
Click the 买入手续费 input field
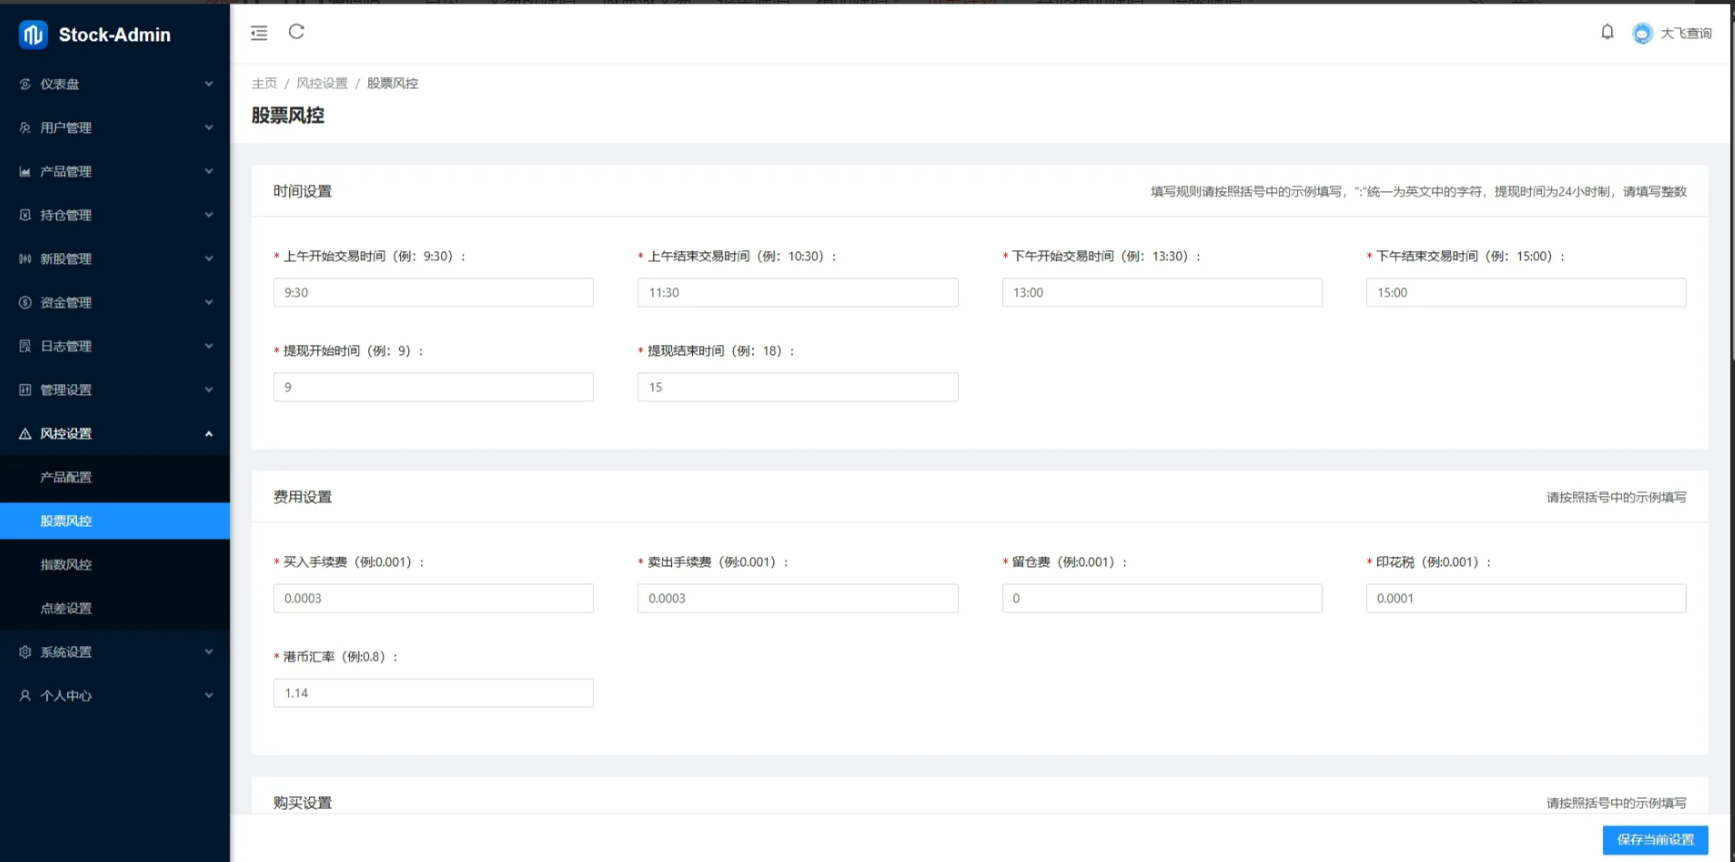433,598
